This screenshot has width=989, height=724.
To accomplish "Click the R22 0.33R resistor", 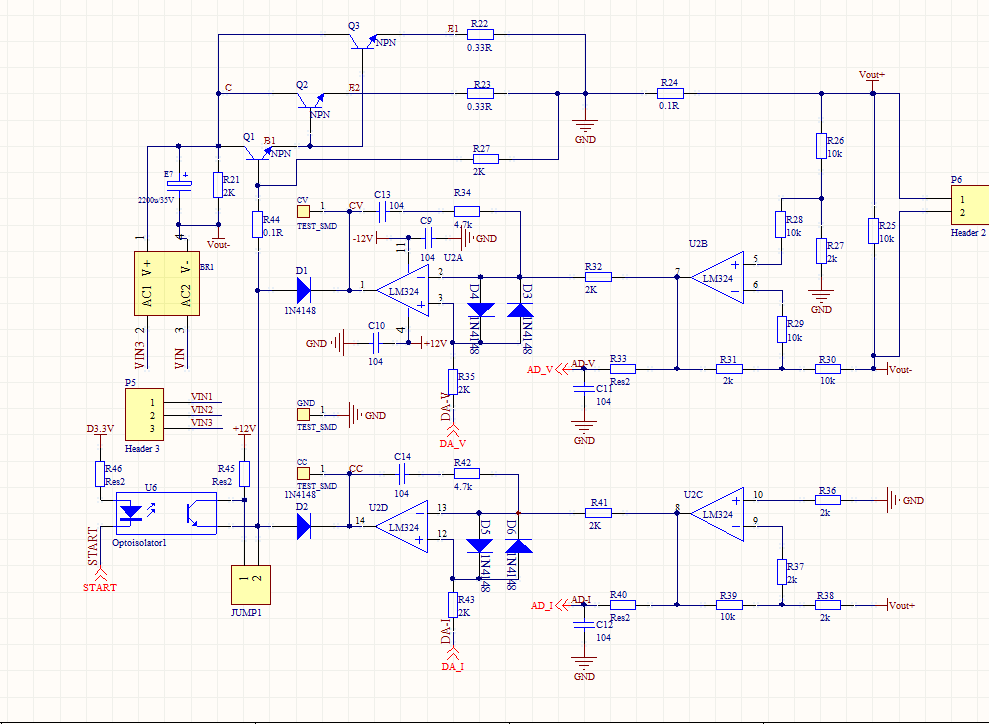I will (480, 35).
